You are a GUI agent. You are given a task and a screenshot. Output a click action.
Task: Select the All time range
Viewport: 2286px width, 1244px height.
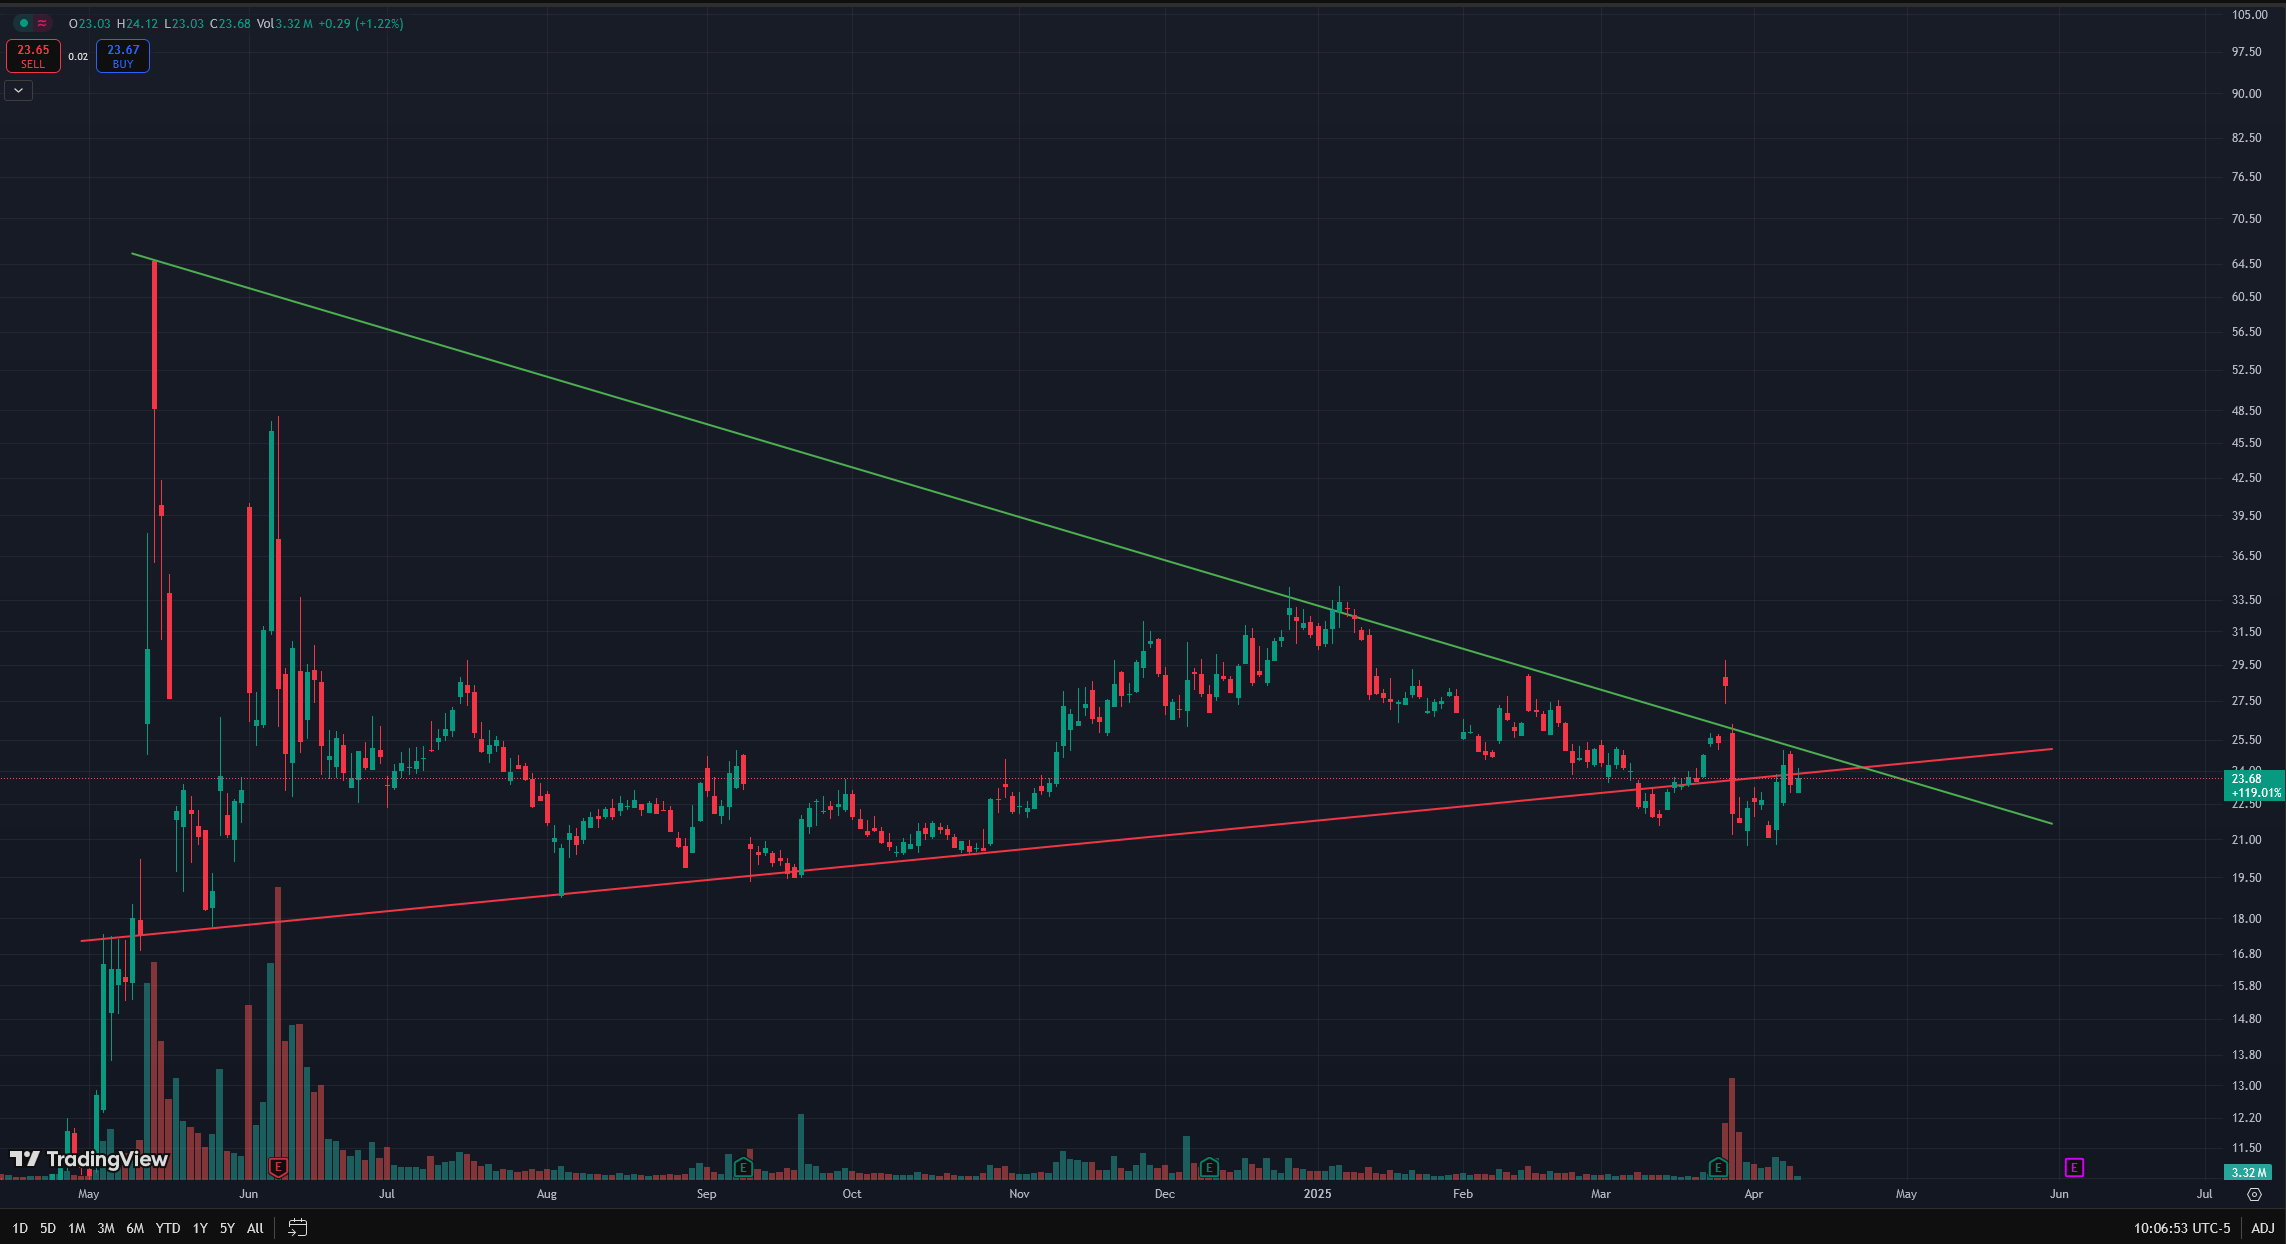tap(255, 1228)
